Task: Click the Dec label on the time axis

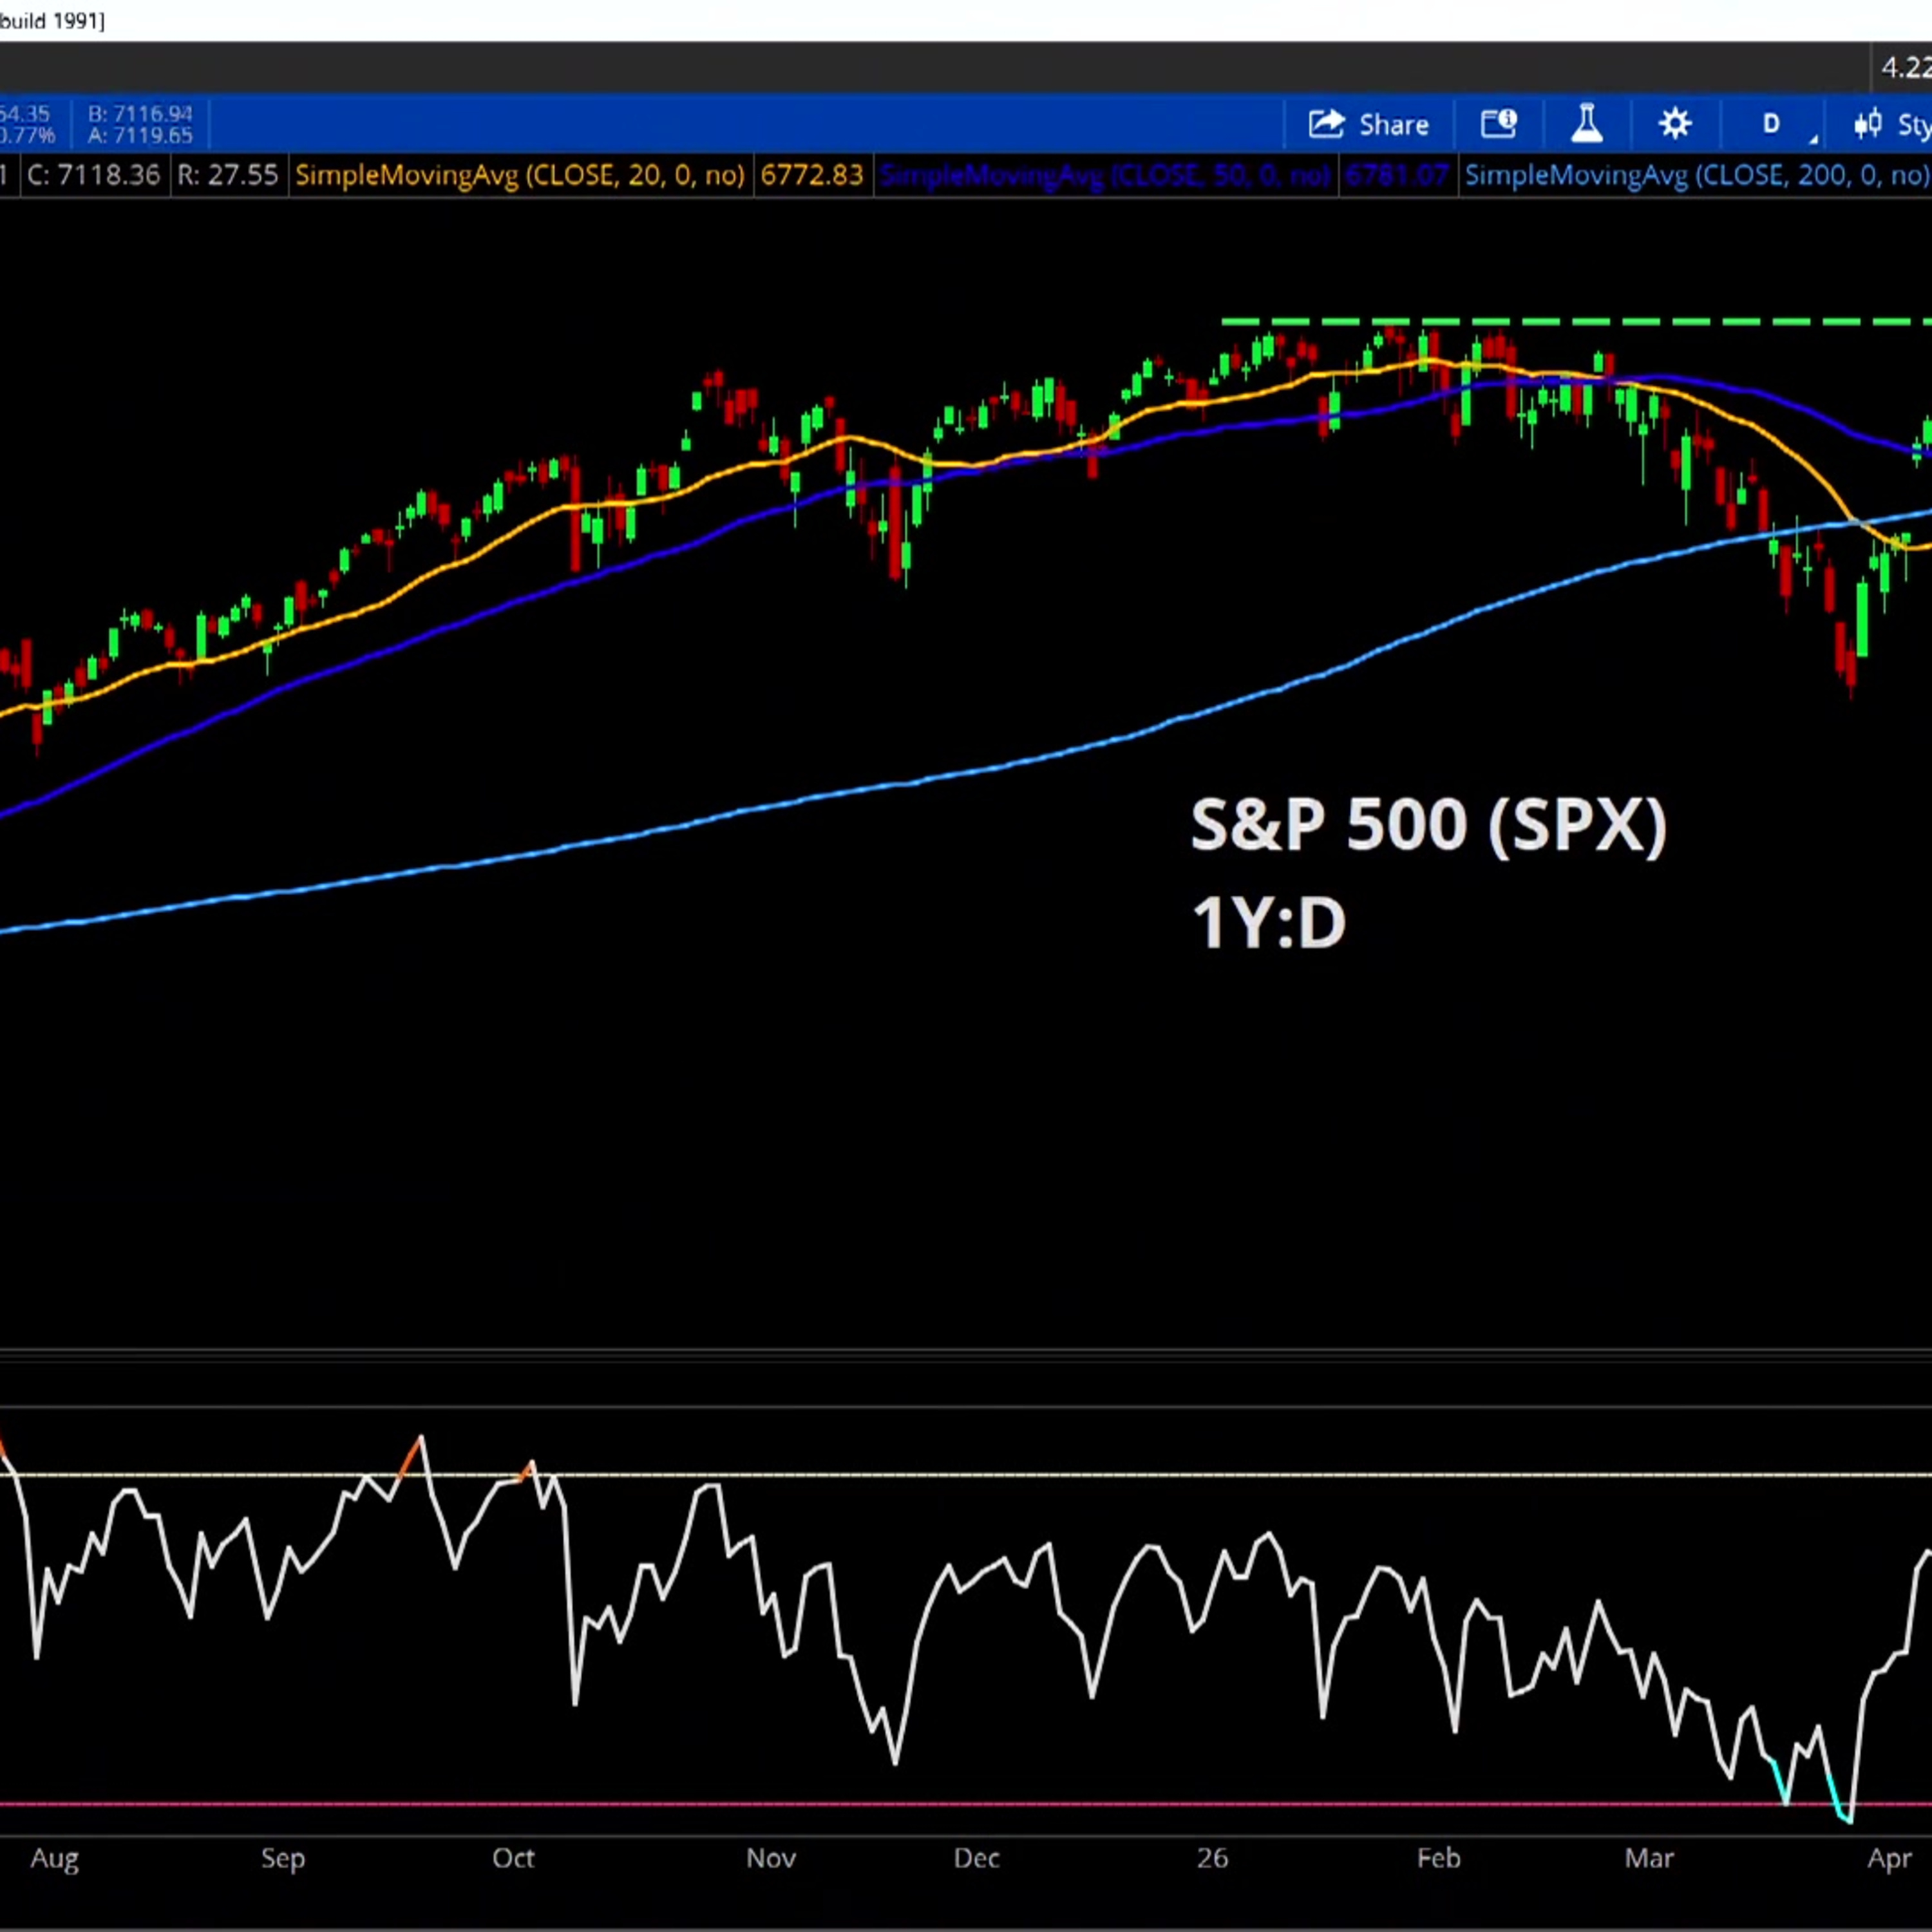Action: point(976,1859)
